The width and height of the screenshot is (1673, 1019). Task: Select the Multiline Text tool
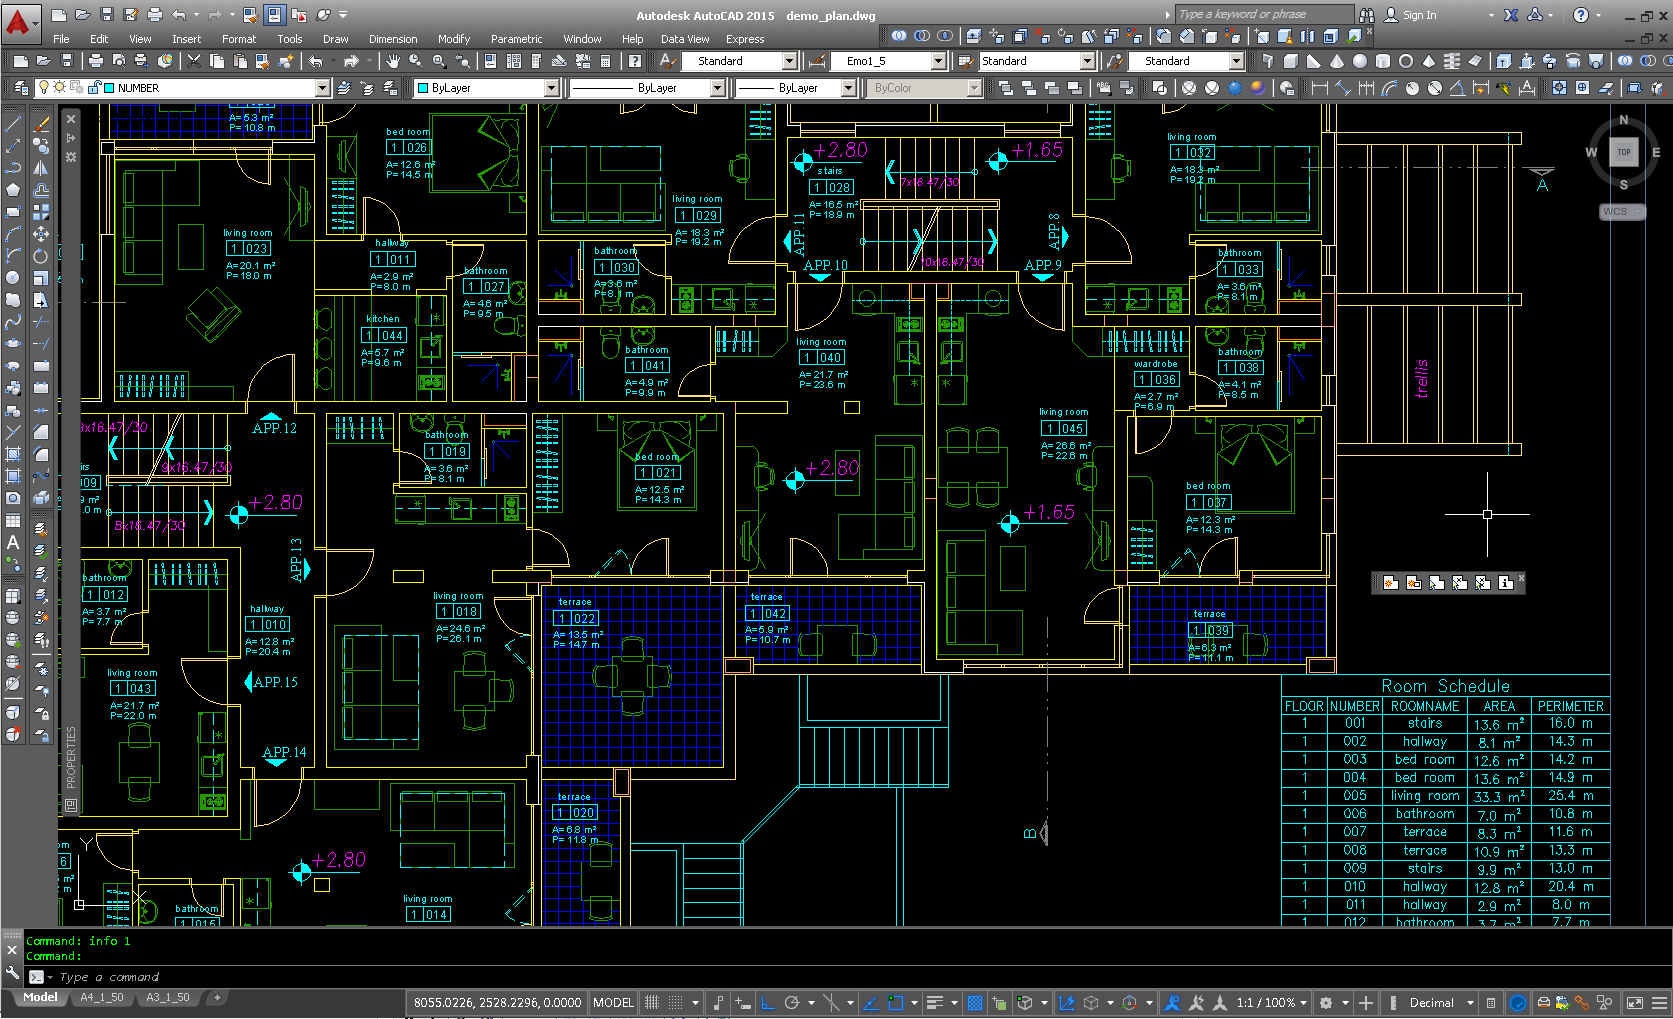(13, 542)
